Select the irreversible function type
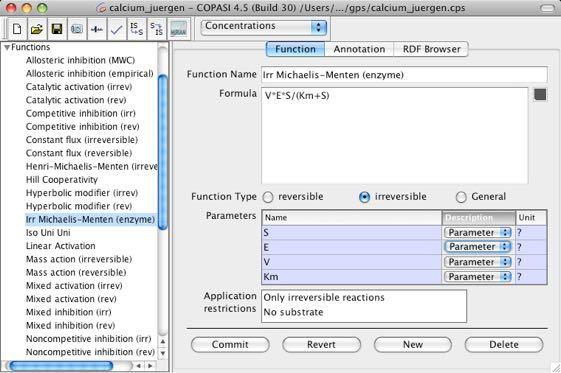The image size is (561, 373). tap(364, 197)
